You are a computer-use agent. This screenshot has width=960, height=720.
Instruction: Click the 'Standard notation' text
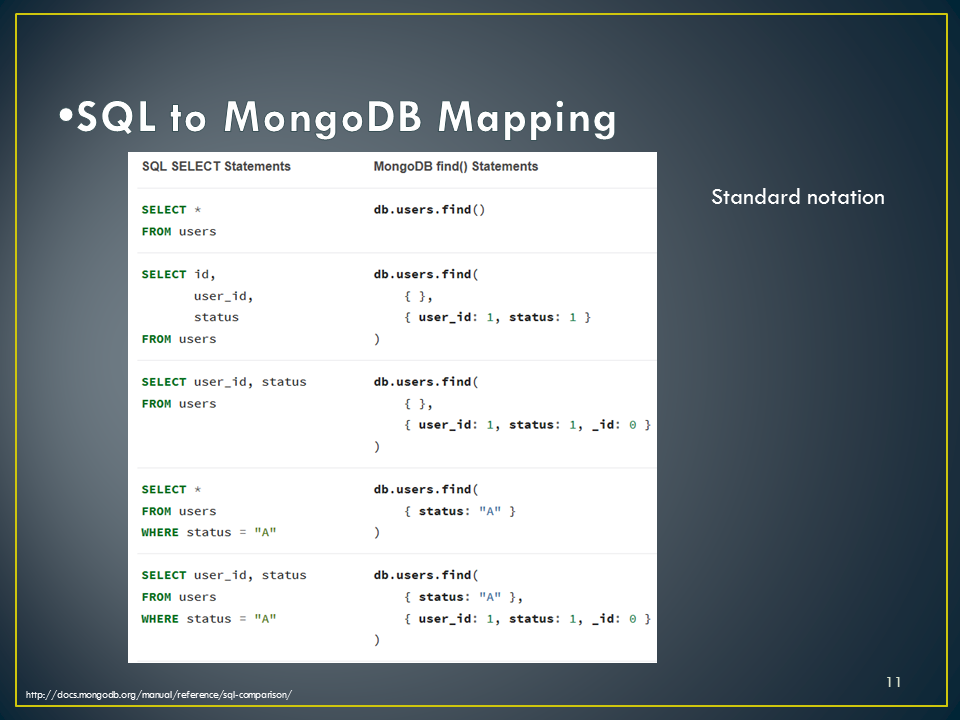[798, 197]
